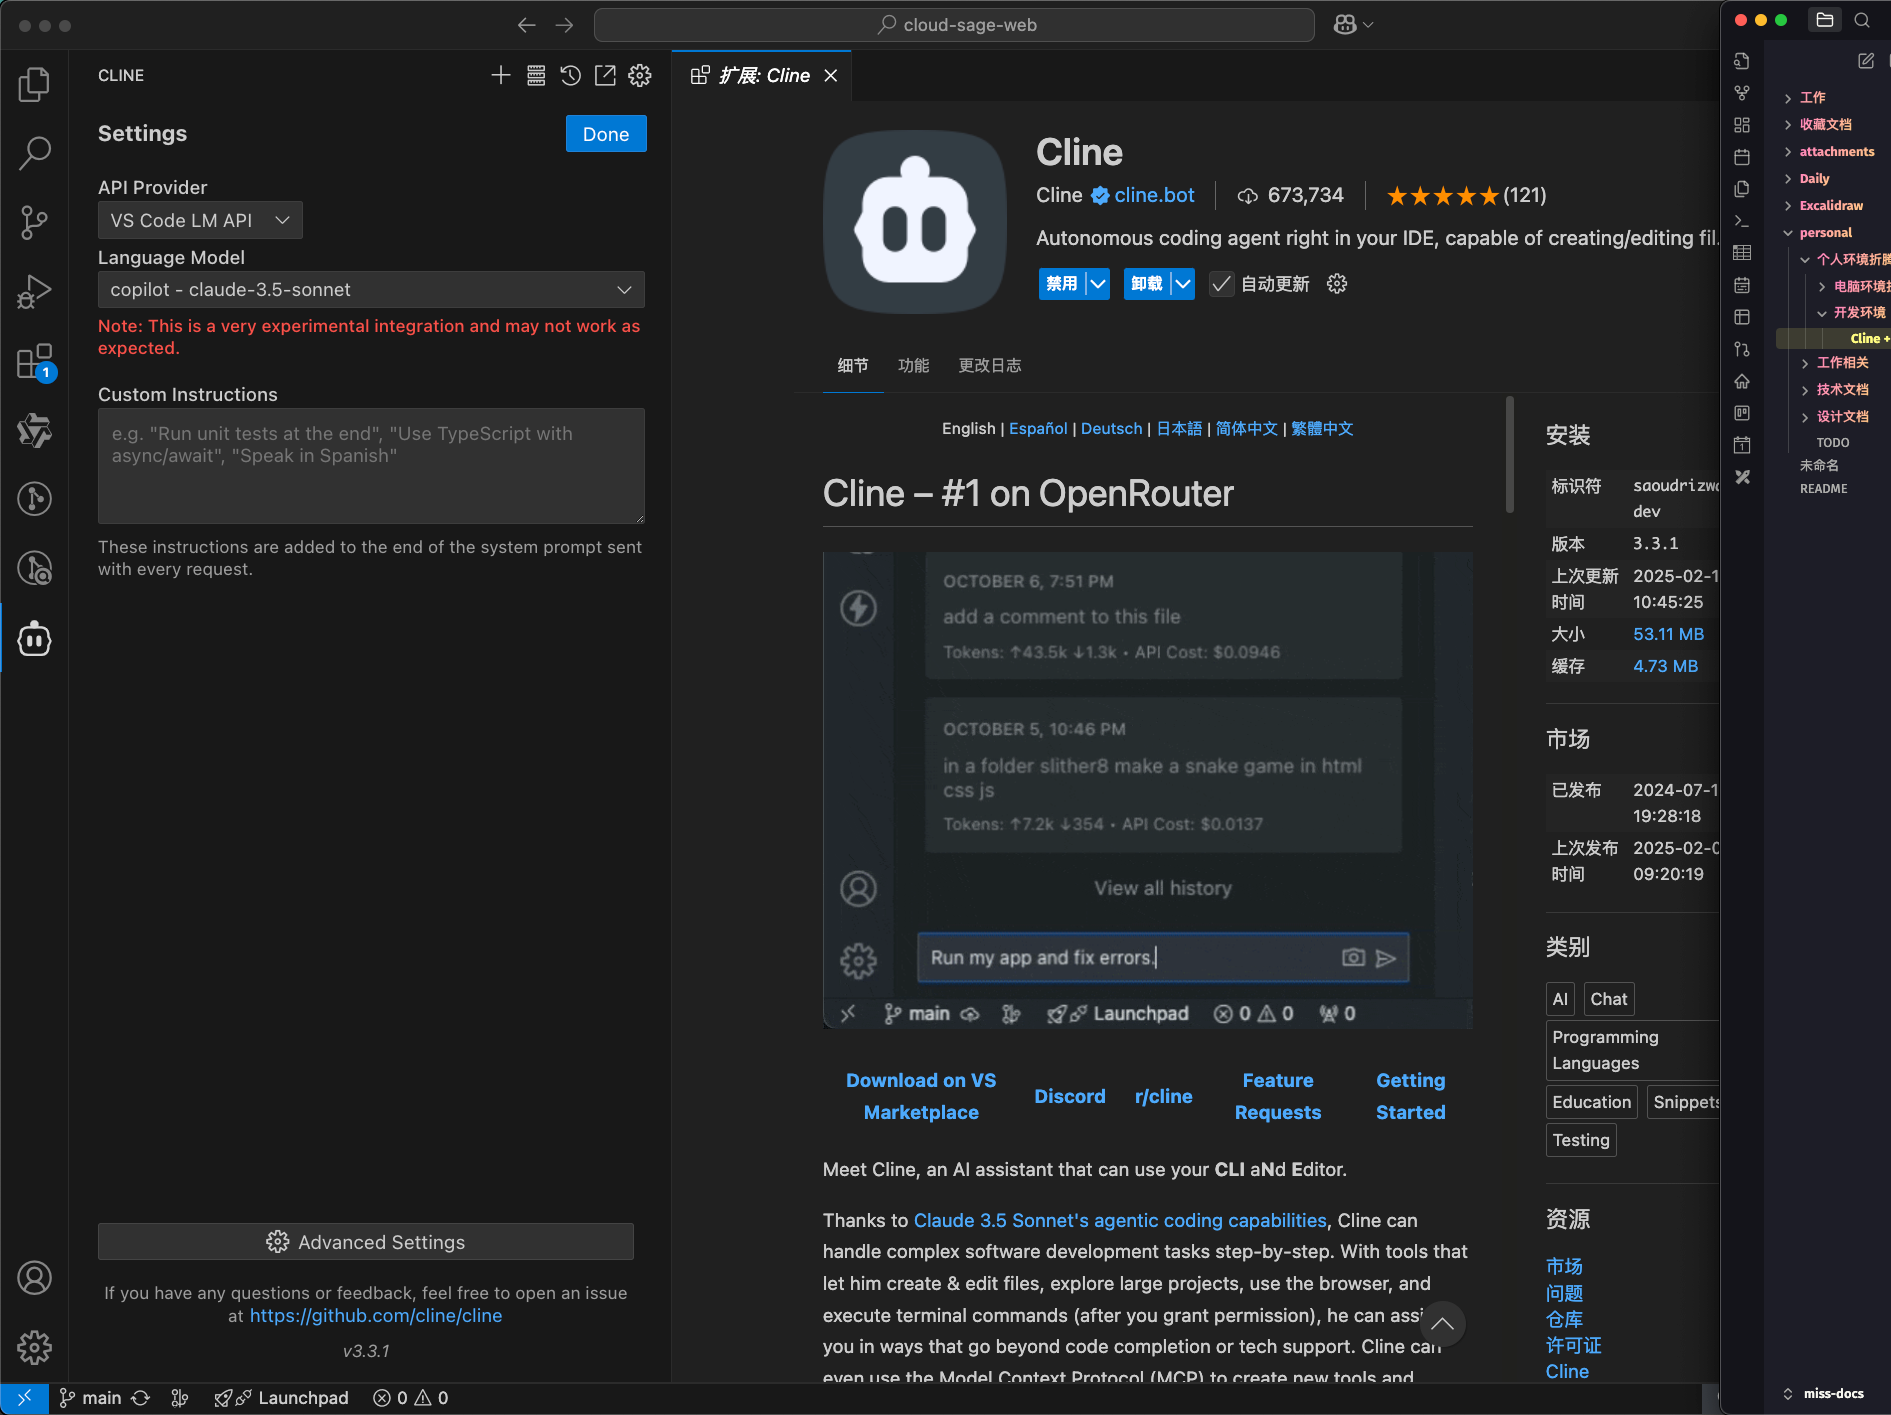Image resolution: width=1891 pixels, height=1415 pixels.
Task: Open Advanced Settings button
Action: [366, 1242]
